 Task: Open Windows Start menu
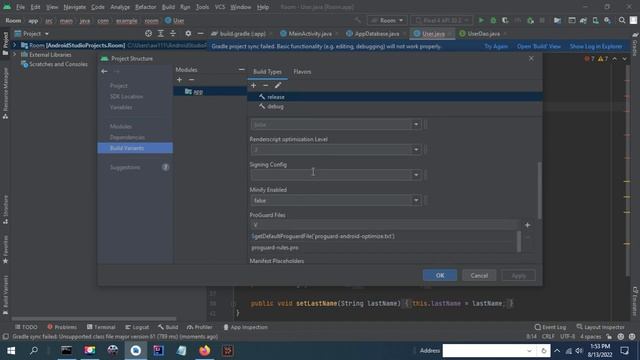pos(11,351)
